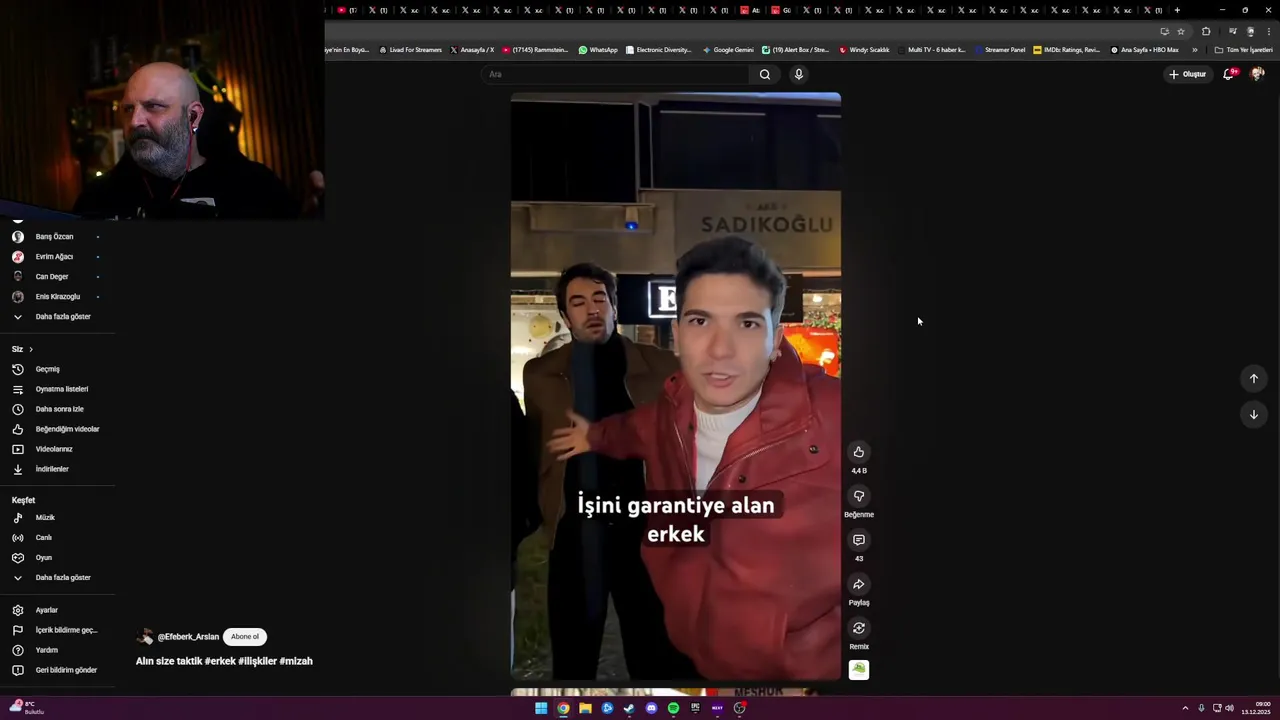Image resolution: width=1280 pixels, height=720 pixels.
Task: Go to previous Short with up arrow
Action: click(1253, 378)
